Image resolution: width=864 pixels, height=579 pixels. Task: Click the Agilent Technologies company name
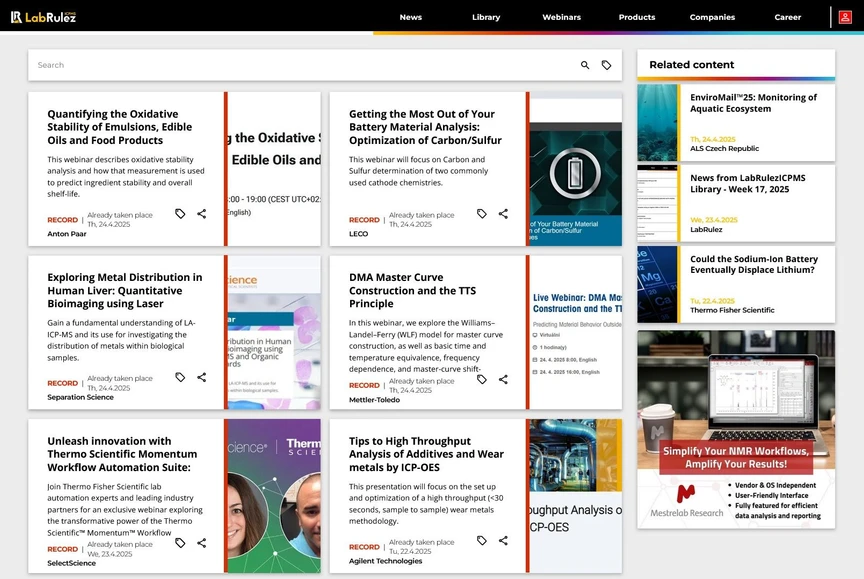coord(385,561)
